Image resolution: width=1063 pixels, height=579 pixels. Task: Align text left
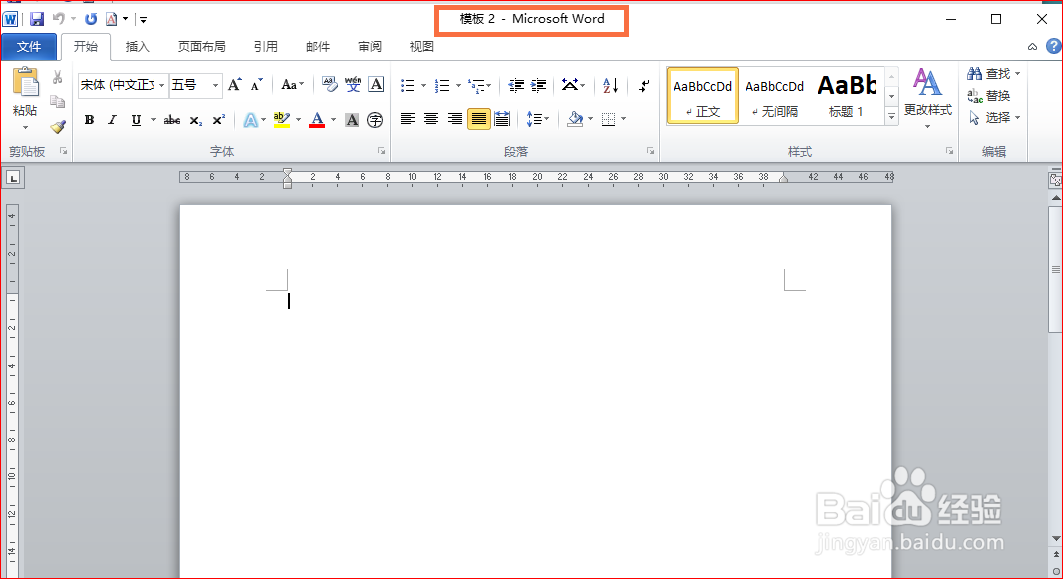(407, 119)
